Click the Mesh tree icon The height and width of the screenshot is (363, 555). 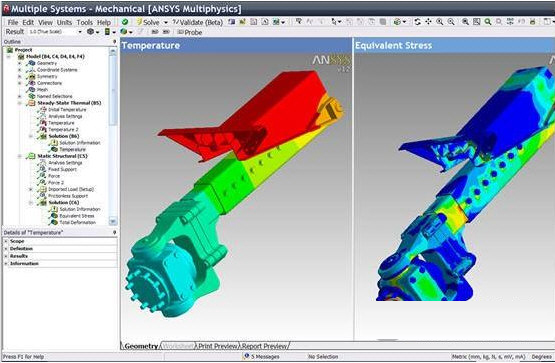32,90
